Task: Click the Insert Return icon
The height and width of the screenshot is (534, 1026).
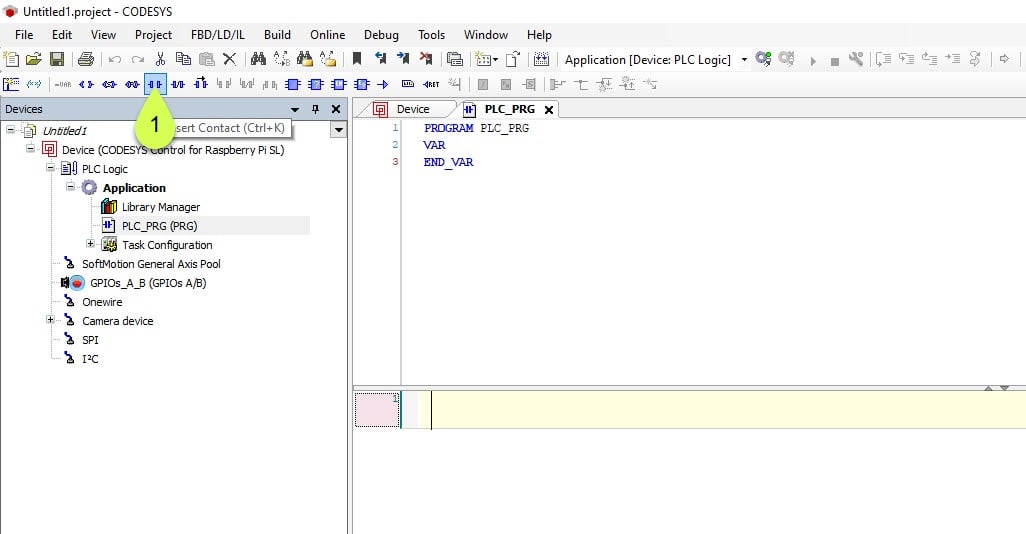Action: point(431,84)
